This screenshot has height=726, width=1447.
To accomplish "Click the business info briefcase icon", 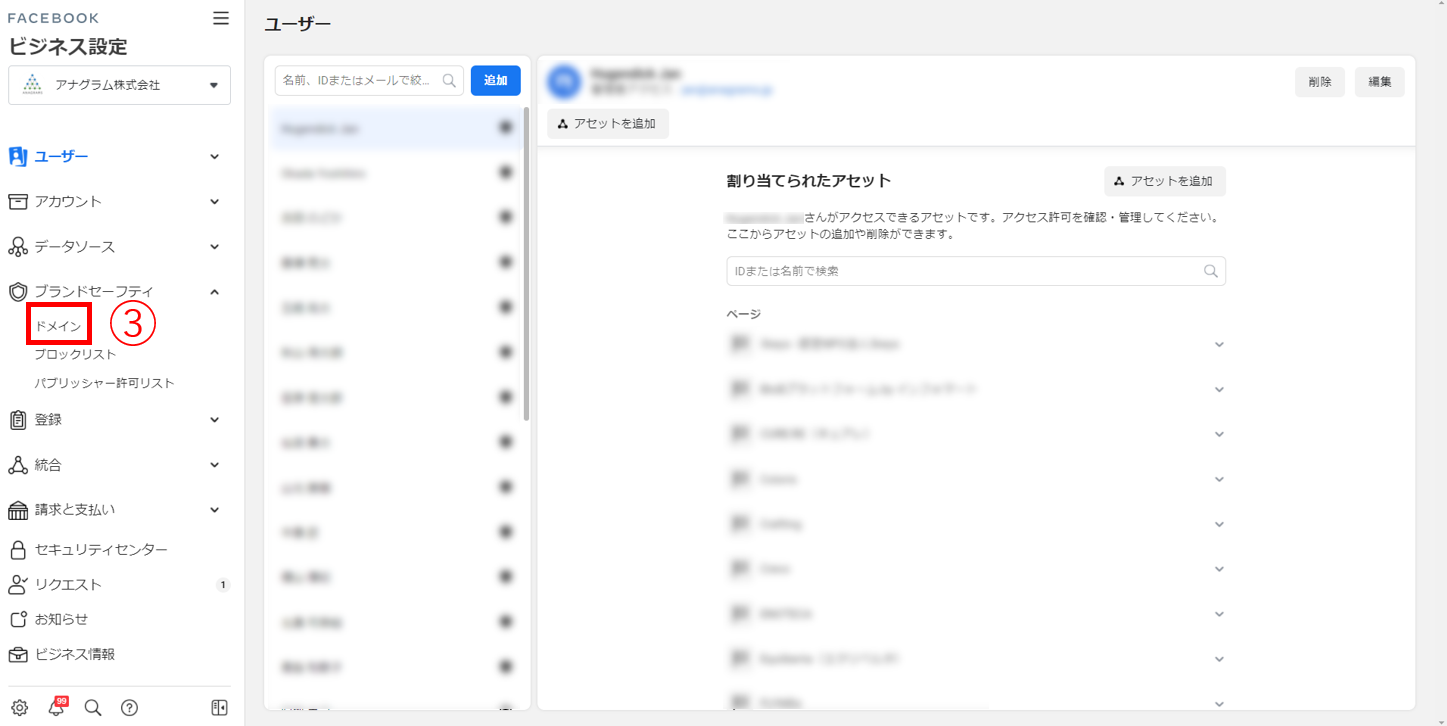I will [17, 655].
